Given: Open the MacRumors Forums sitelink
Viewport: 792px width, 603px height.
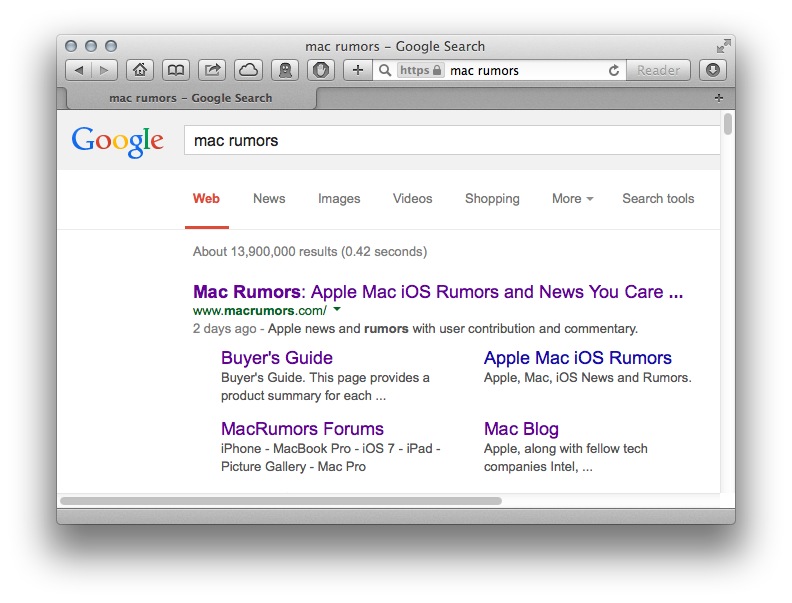Looking at the screenshot, I should pyautogui.click(x=302, y=429).
